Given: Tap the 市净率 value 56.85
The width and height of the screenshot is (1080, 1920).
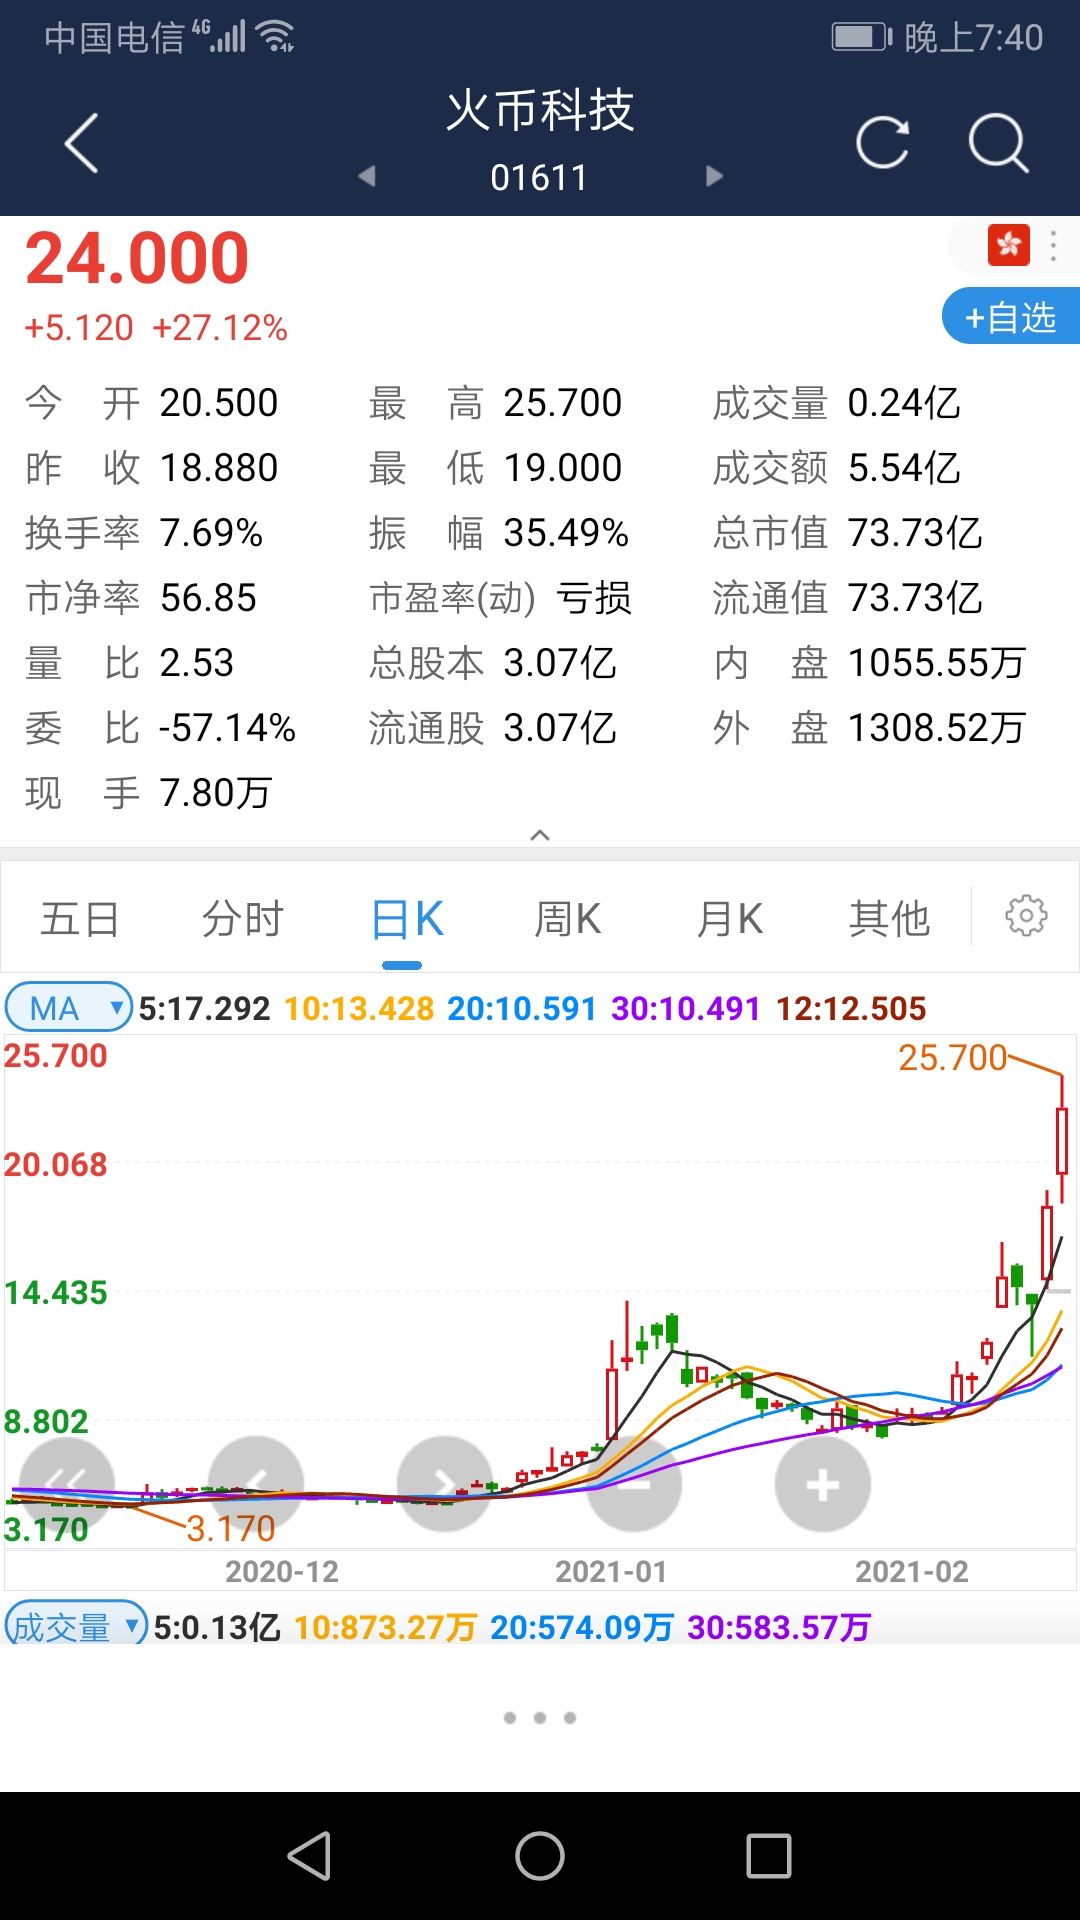Looking at the screenshot, I should click(208, 598).
